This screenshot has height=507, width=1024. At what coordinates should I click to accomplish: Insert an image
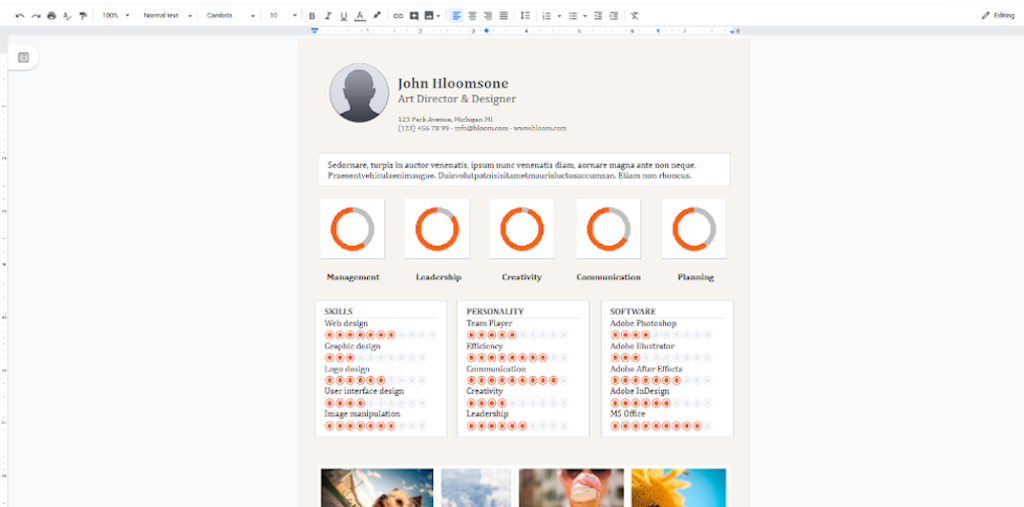[429, 16]
